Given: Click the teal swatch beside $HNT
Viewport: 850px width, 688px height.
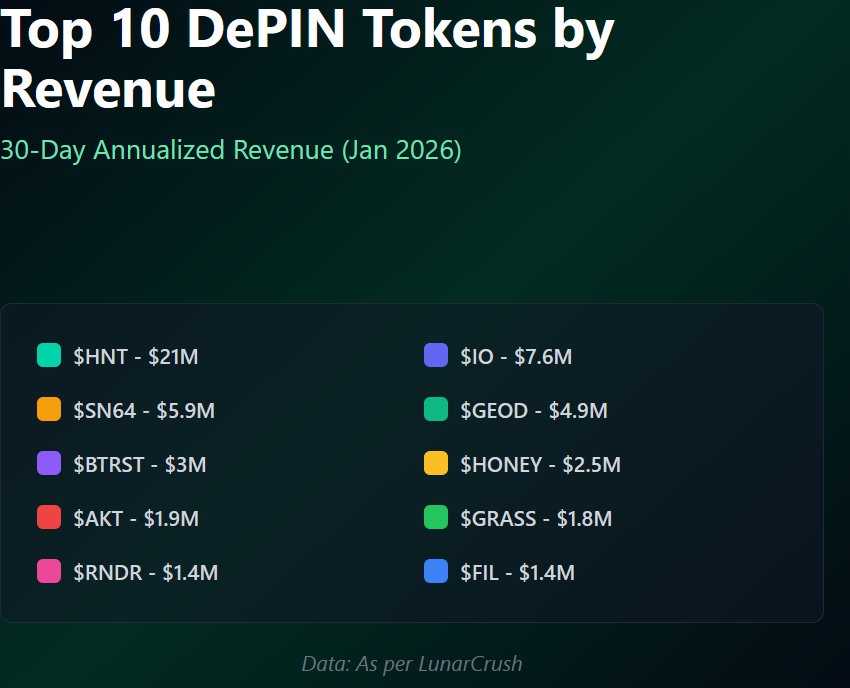Looking at the screenshot, I should pyautogui.click(x=49, y=355).
